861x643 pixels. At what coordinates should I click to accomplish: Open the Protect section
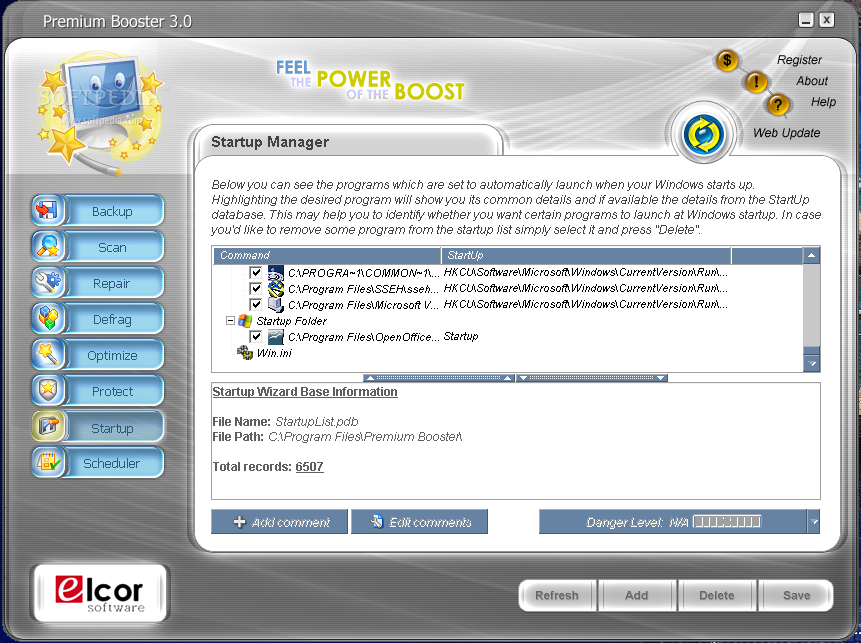[112, 392]
